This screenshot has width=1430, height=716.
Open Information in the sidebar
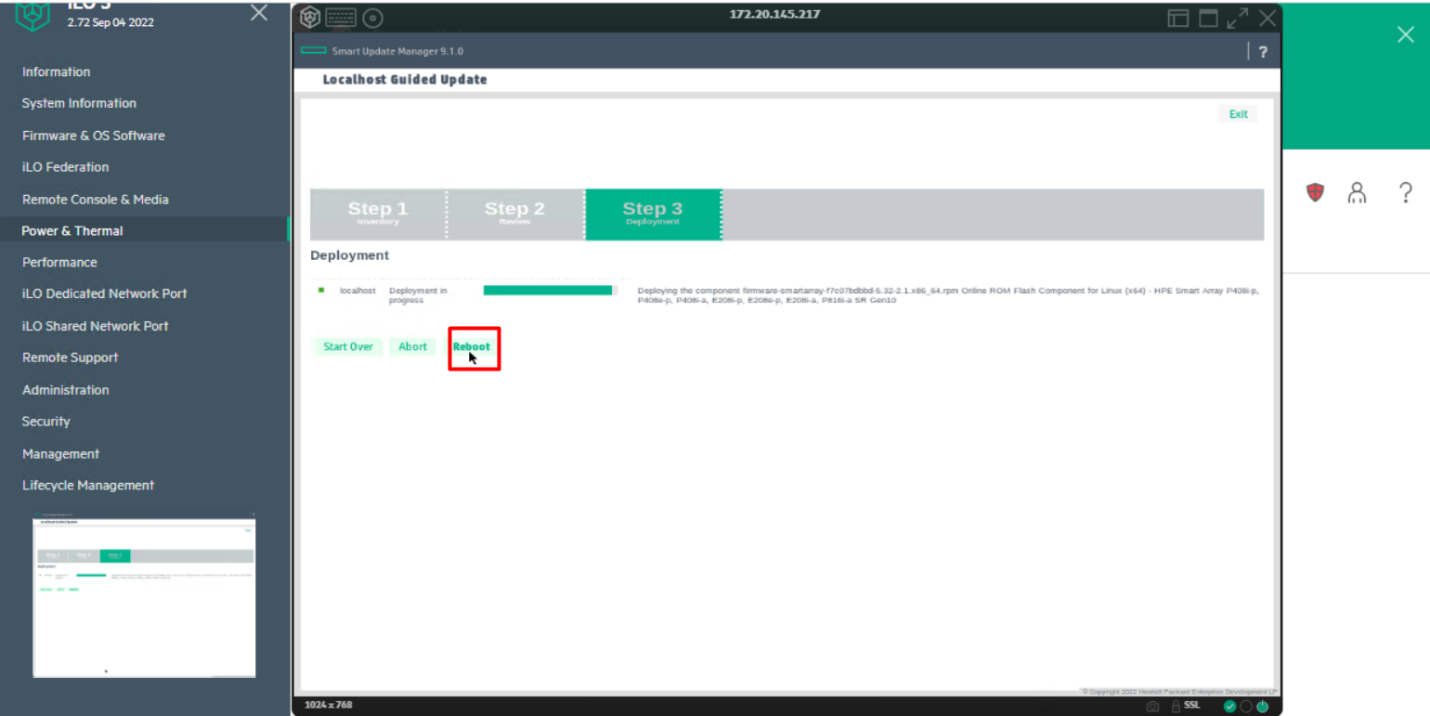pos(56,72)
